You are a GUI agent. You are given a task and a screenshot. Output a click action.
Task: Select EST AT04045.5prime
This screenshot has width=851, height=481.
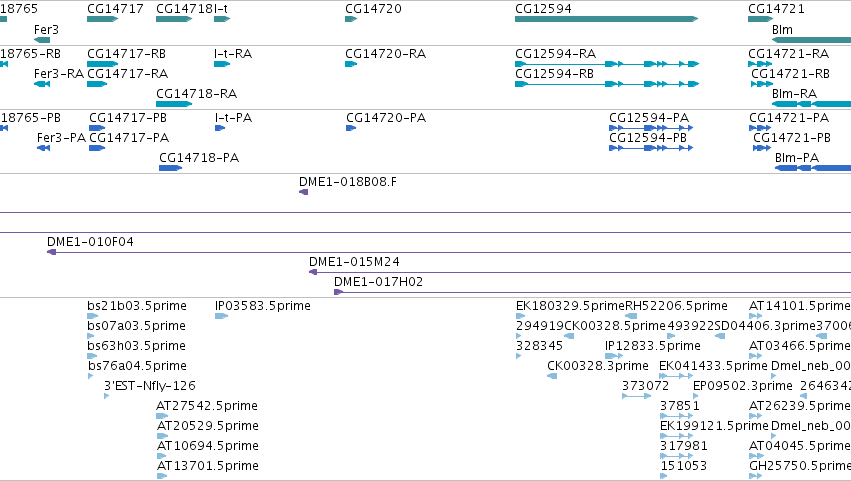799,447
